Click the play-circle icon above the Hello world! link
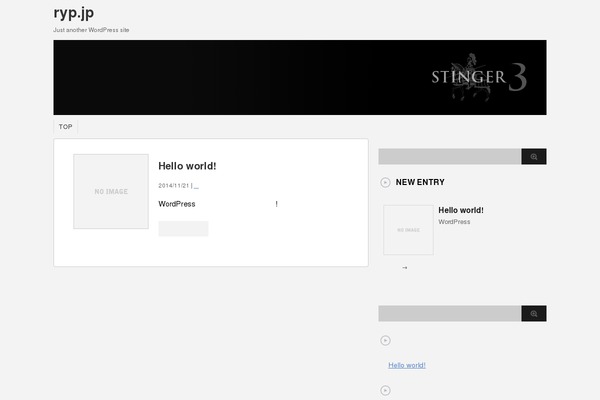The height and width of the screenshot is (400, 600). click(385, 340)
